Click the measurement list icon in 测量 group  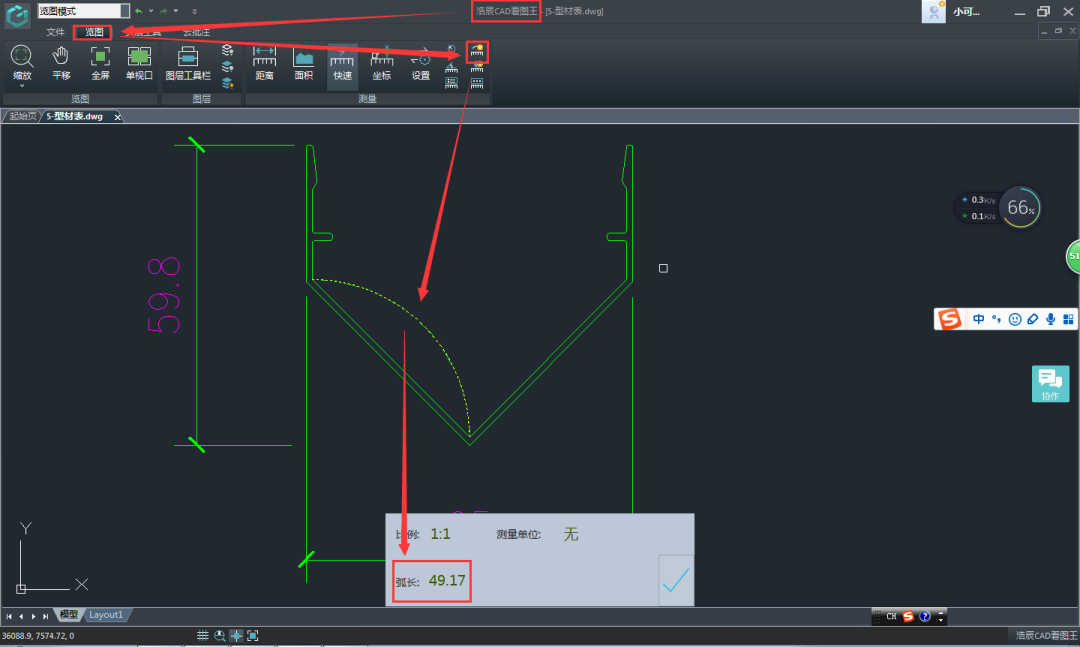[x=451, y=83]
